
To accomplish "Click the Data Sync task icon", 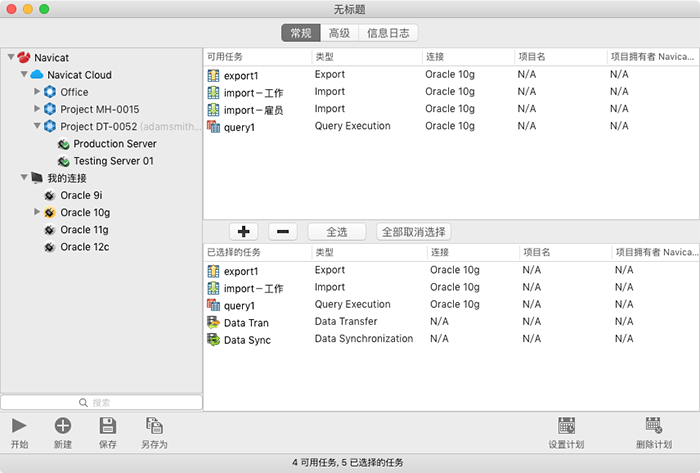I will (x=213, y=340).
